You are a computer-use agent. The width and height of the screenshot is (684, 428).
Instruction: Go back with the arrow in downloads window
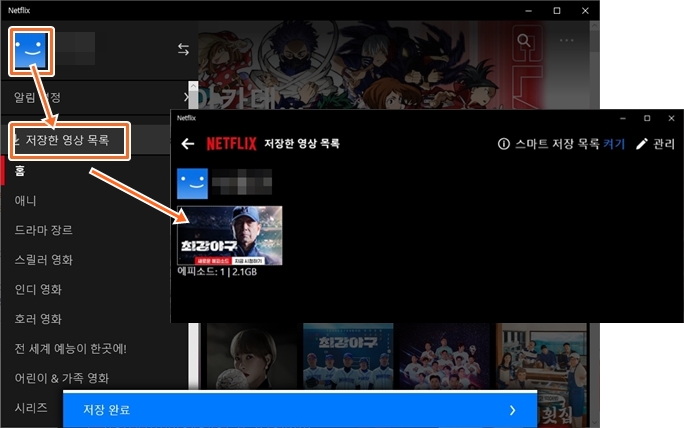coord(188,144)
